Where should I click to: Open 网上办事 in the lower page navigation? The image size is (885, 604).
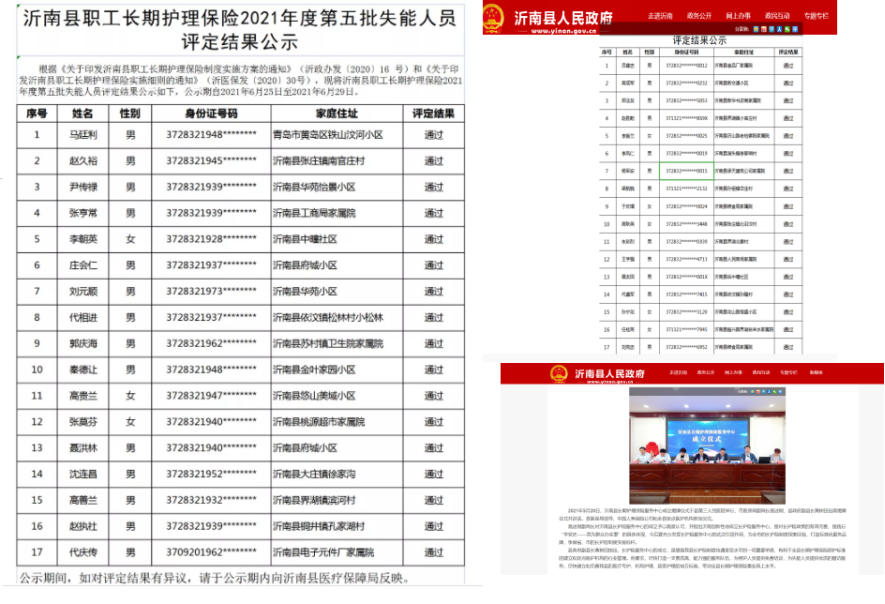pyautogui.click(x=733, y=373)
